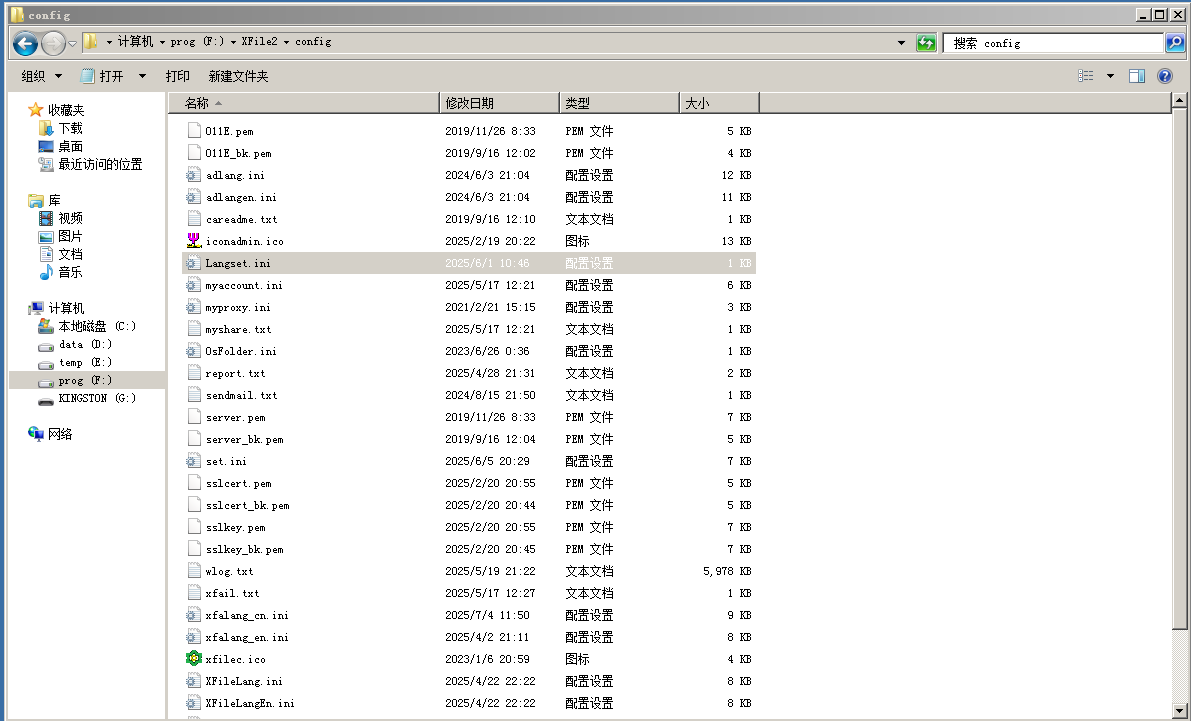
Task: Expand the arrow next to 打开 button
Action: [142, 76]
